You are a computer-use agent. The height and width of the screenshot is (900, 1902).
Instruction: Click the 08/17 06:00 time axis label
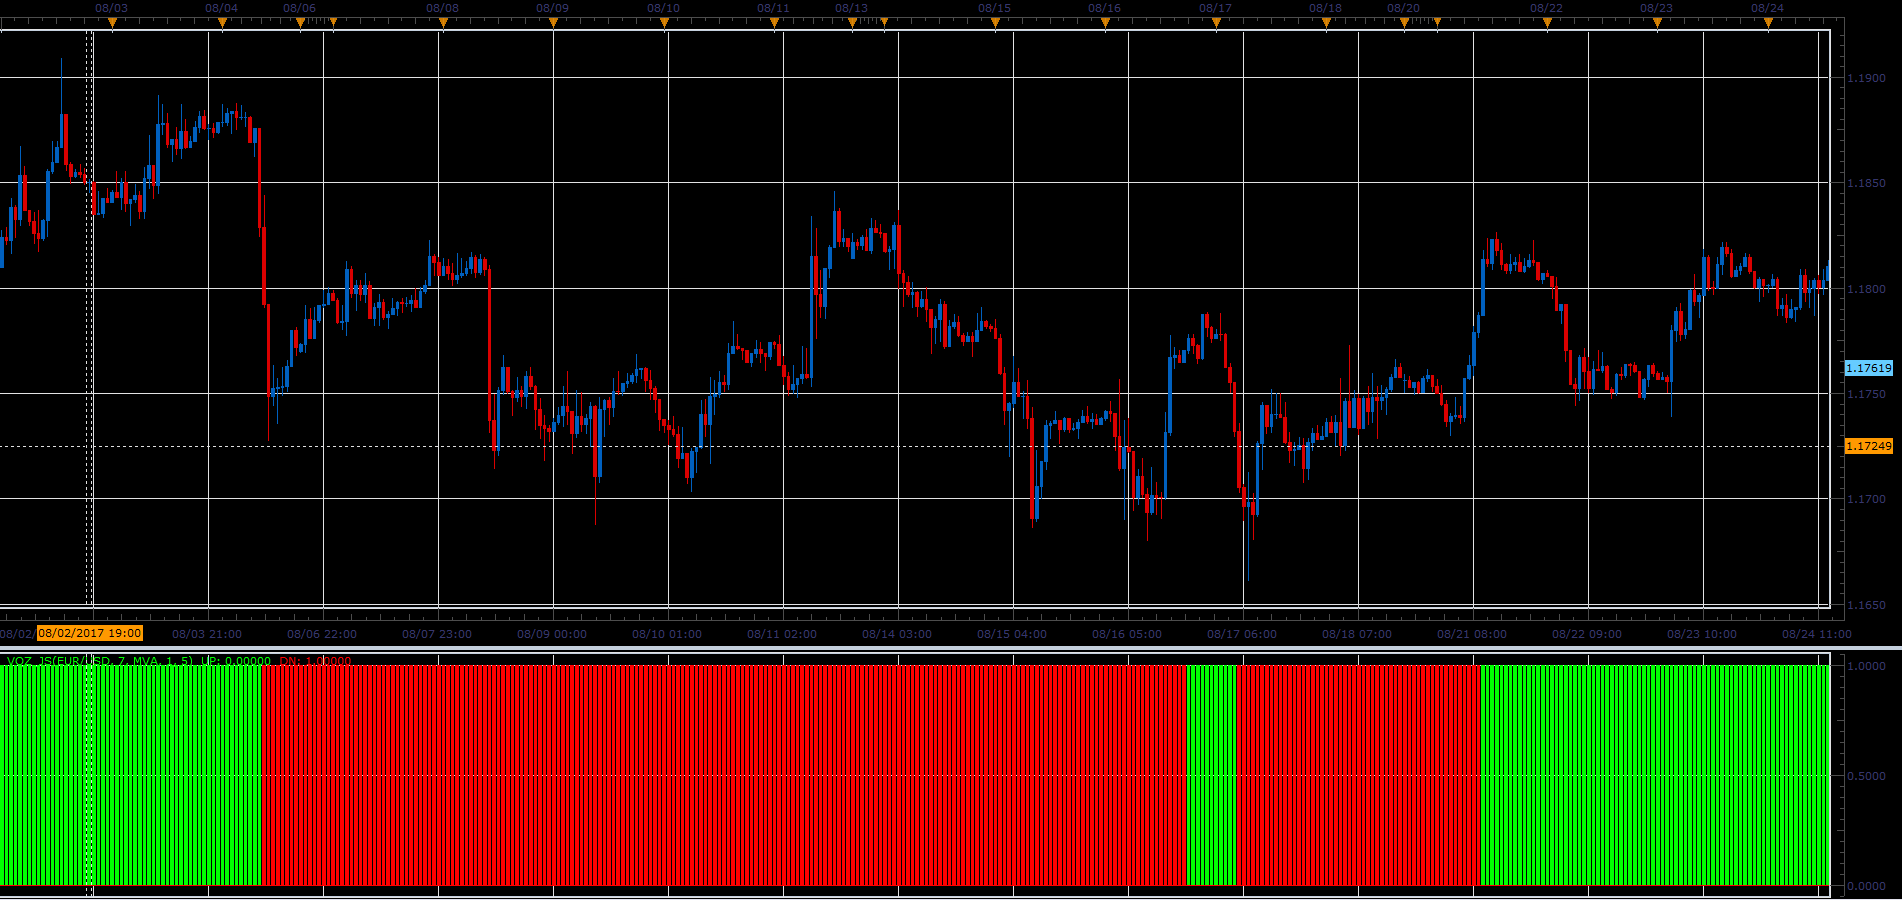(x=1242, y=634)
